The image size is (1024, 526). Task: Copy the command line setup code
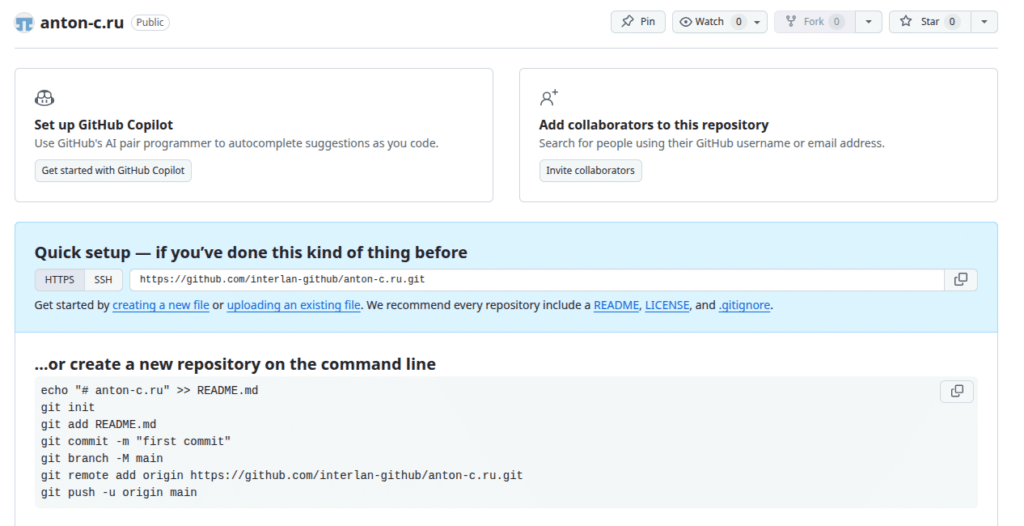(956, 391)
